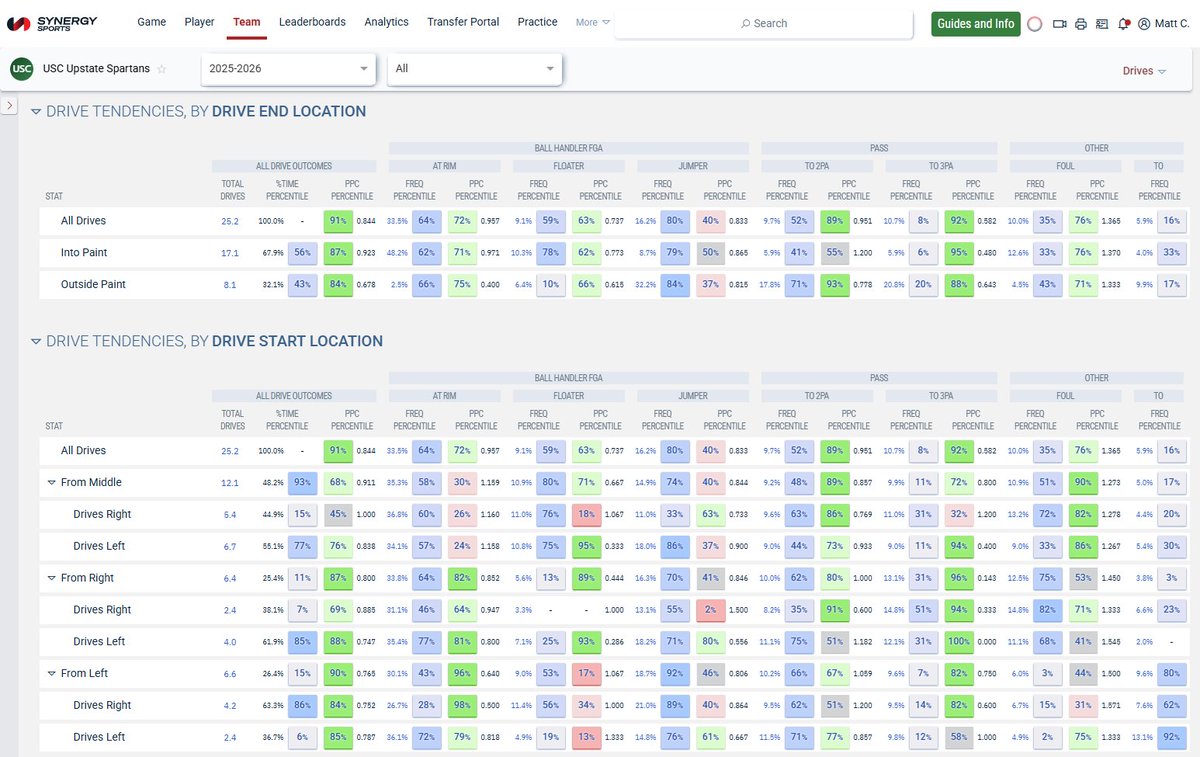The width and height of the screenshot is (1200, 757).
Task: Click total drives 12.1 for From Middle
Action: point(230,483)
